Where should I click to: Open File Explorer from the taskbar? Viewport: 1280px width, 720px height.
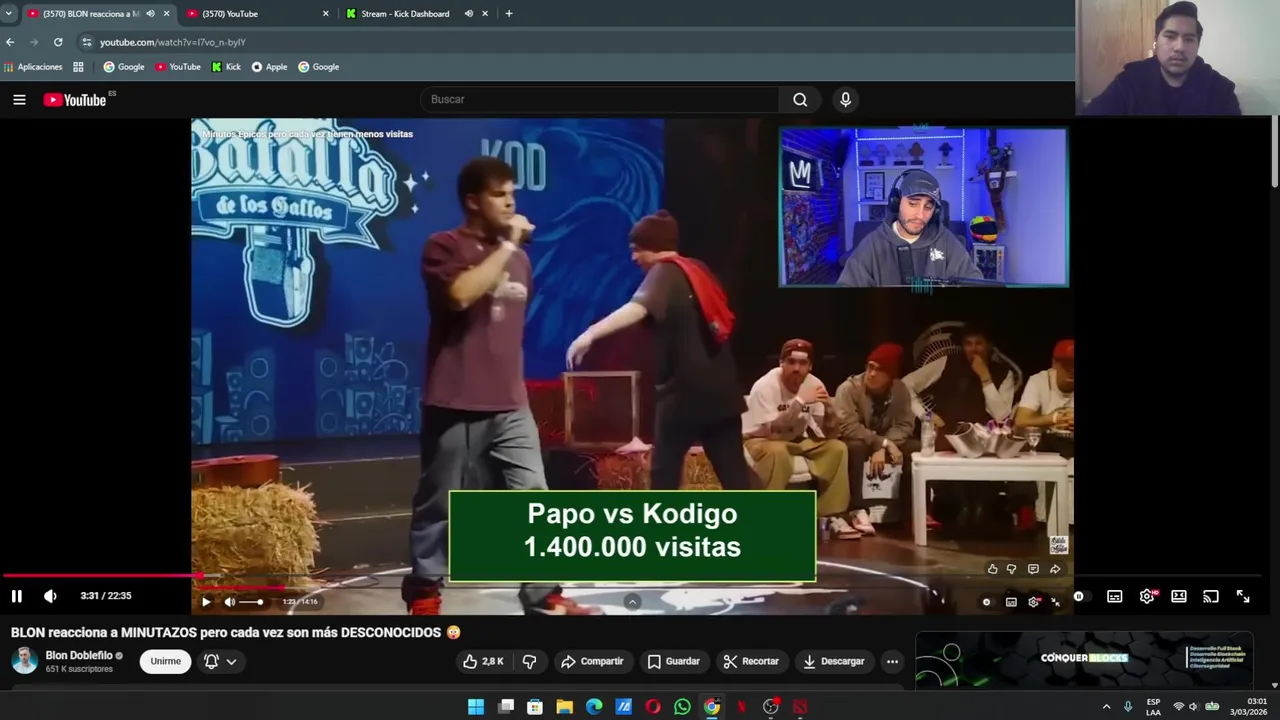[564, 707]
